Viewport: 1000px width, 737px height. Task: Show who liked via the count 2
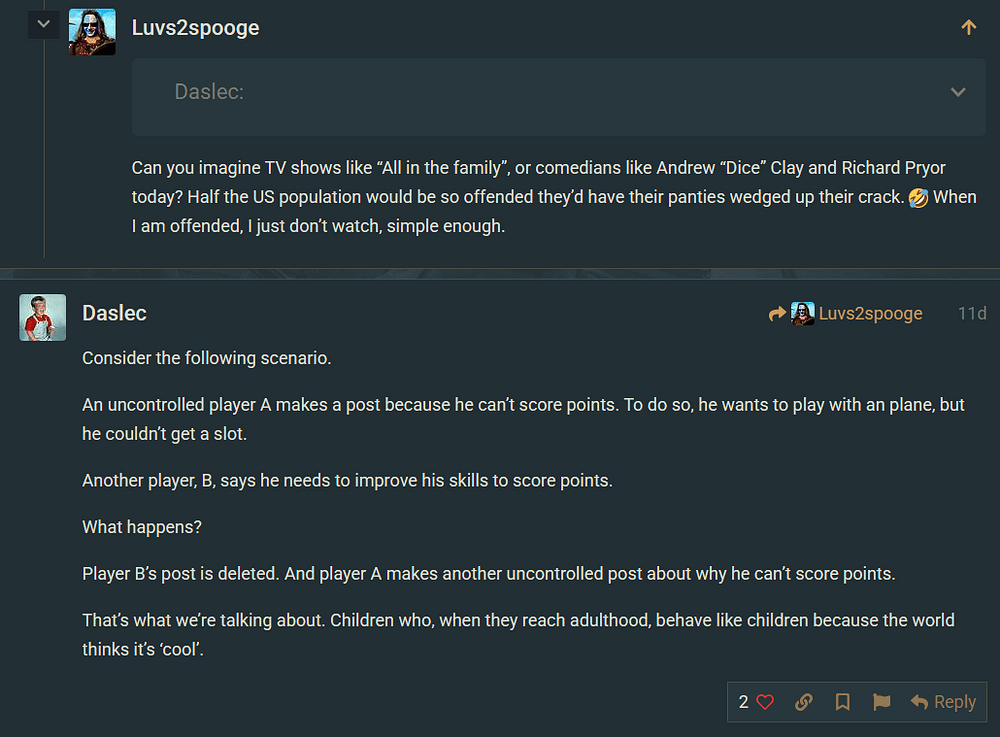click(x=744, y=702)
